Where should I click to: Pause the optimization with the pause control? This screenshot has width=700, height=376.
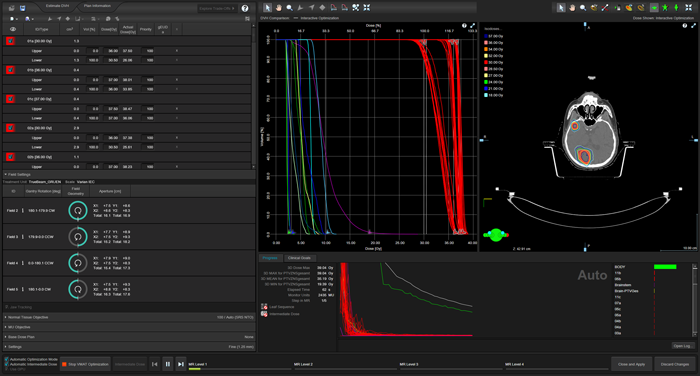click(x=167, y=364)
